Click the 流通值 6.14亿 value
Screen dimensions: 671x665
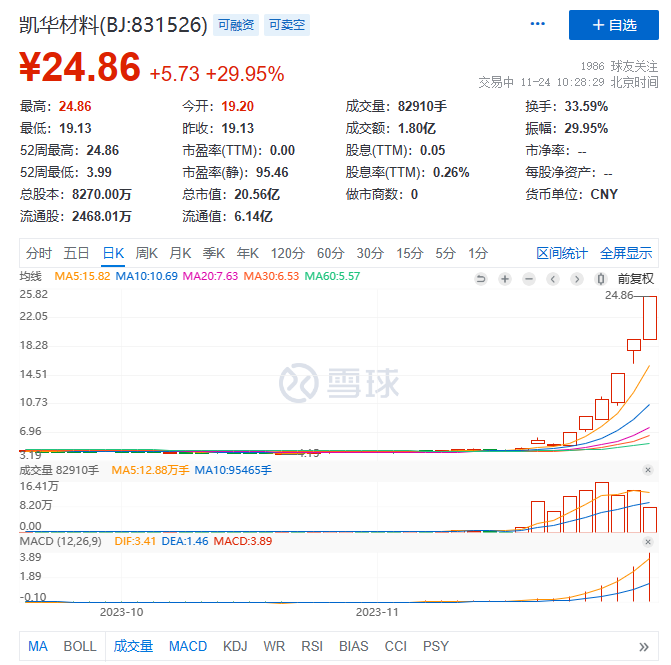click(253, 217)
